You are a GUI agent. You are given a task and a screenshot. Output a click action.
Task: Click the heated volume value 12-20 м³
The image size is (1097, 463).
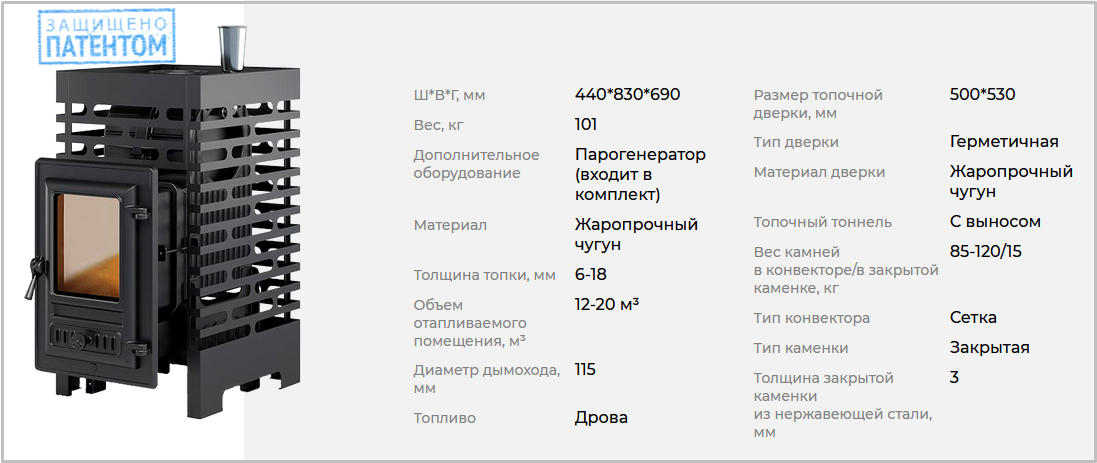pyautogui.click(x=607, y=304)
